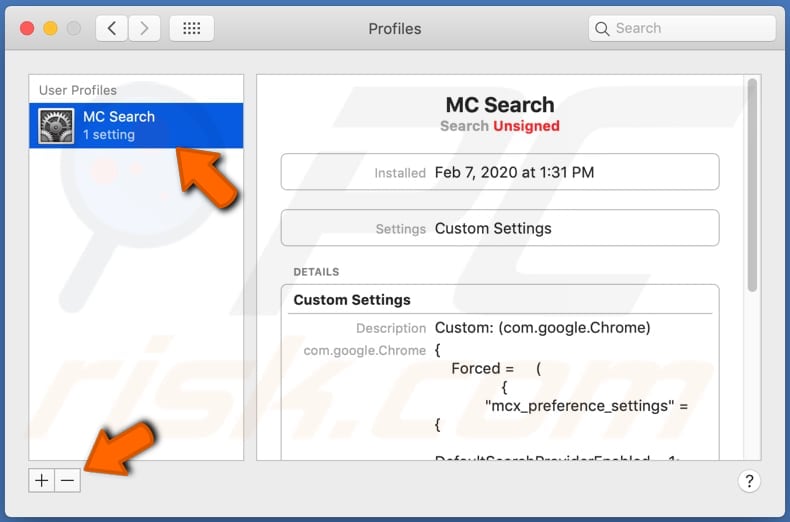790x522 pixels.
Task: Click description Custom: (com.google.Chrome)
Action: tap(543, 328)
